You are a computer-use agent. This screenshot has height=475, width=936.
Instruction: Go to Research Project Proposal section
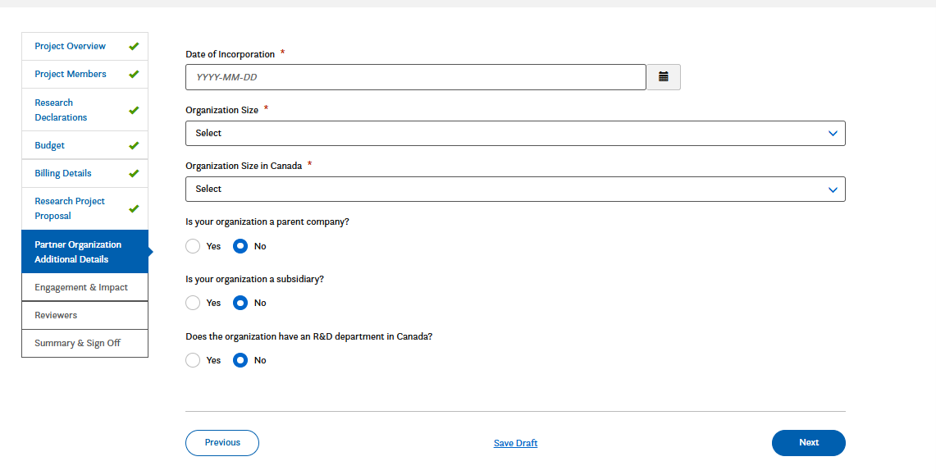point(85,208)
